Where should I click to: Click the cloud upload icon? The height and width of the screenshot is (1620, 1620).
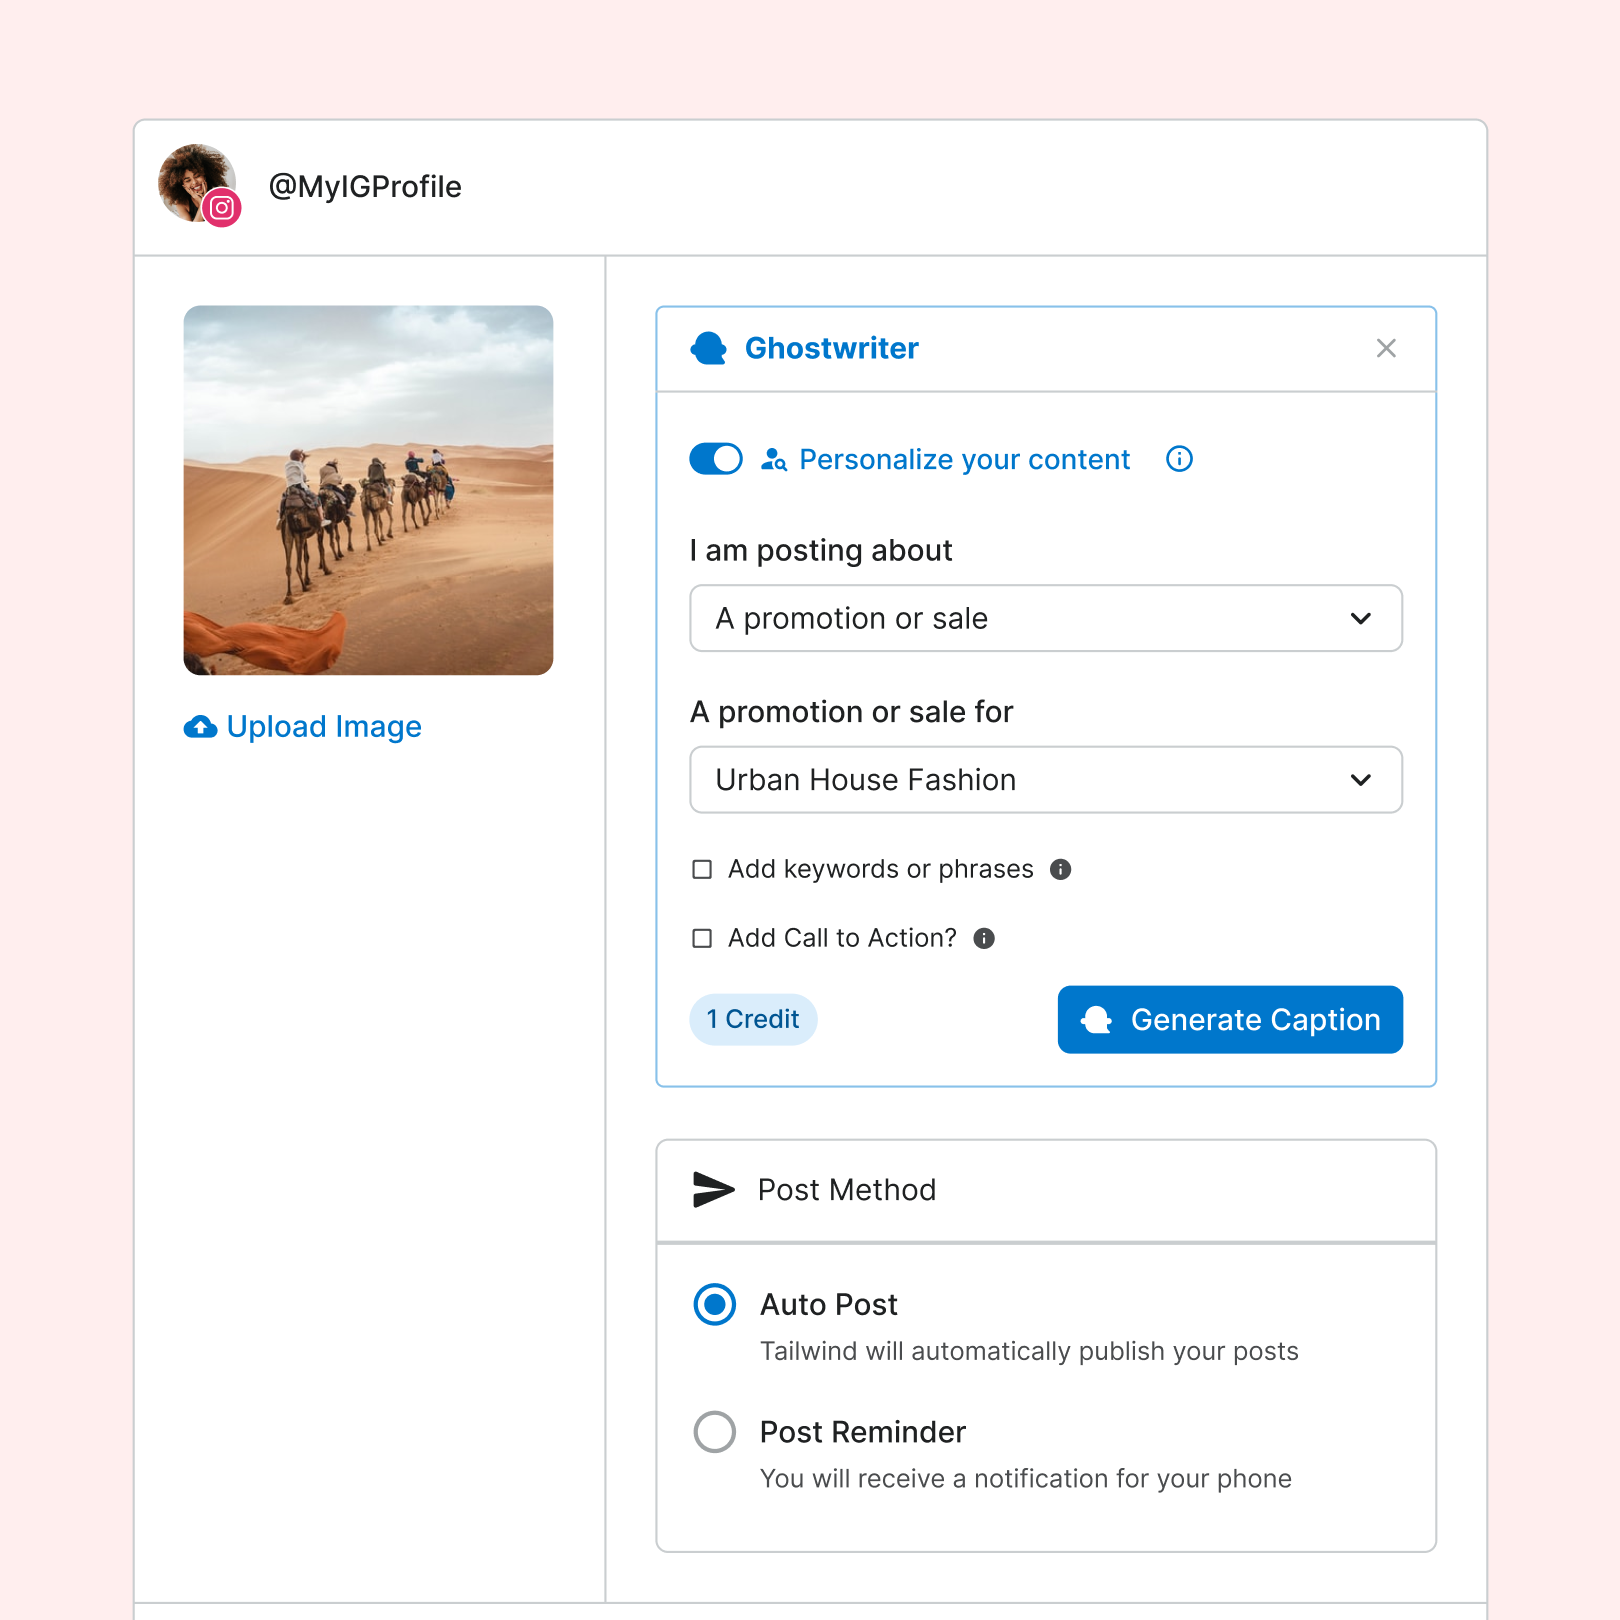coord(201,727)
